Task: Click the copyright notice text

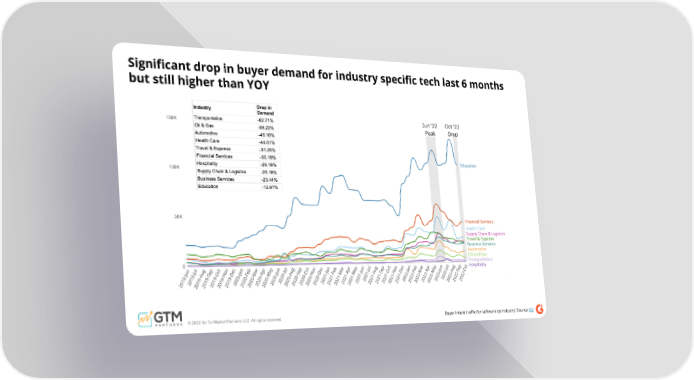Action: (235, 321)
